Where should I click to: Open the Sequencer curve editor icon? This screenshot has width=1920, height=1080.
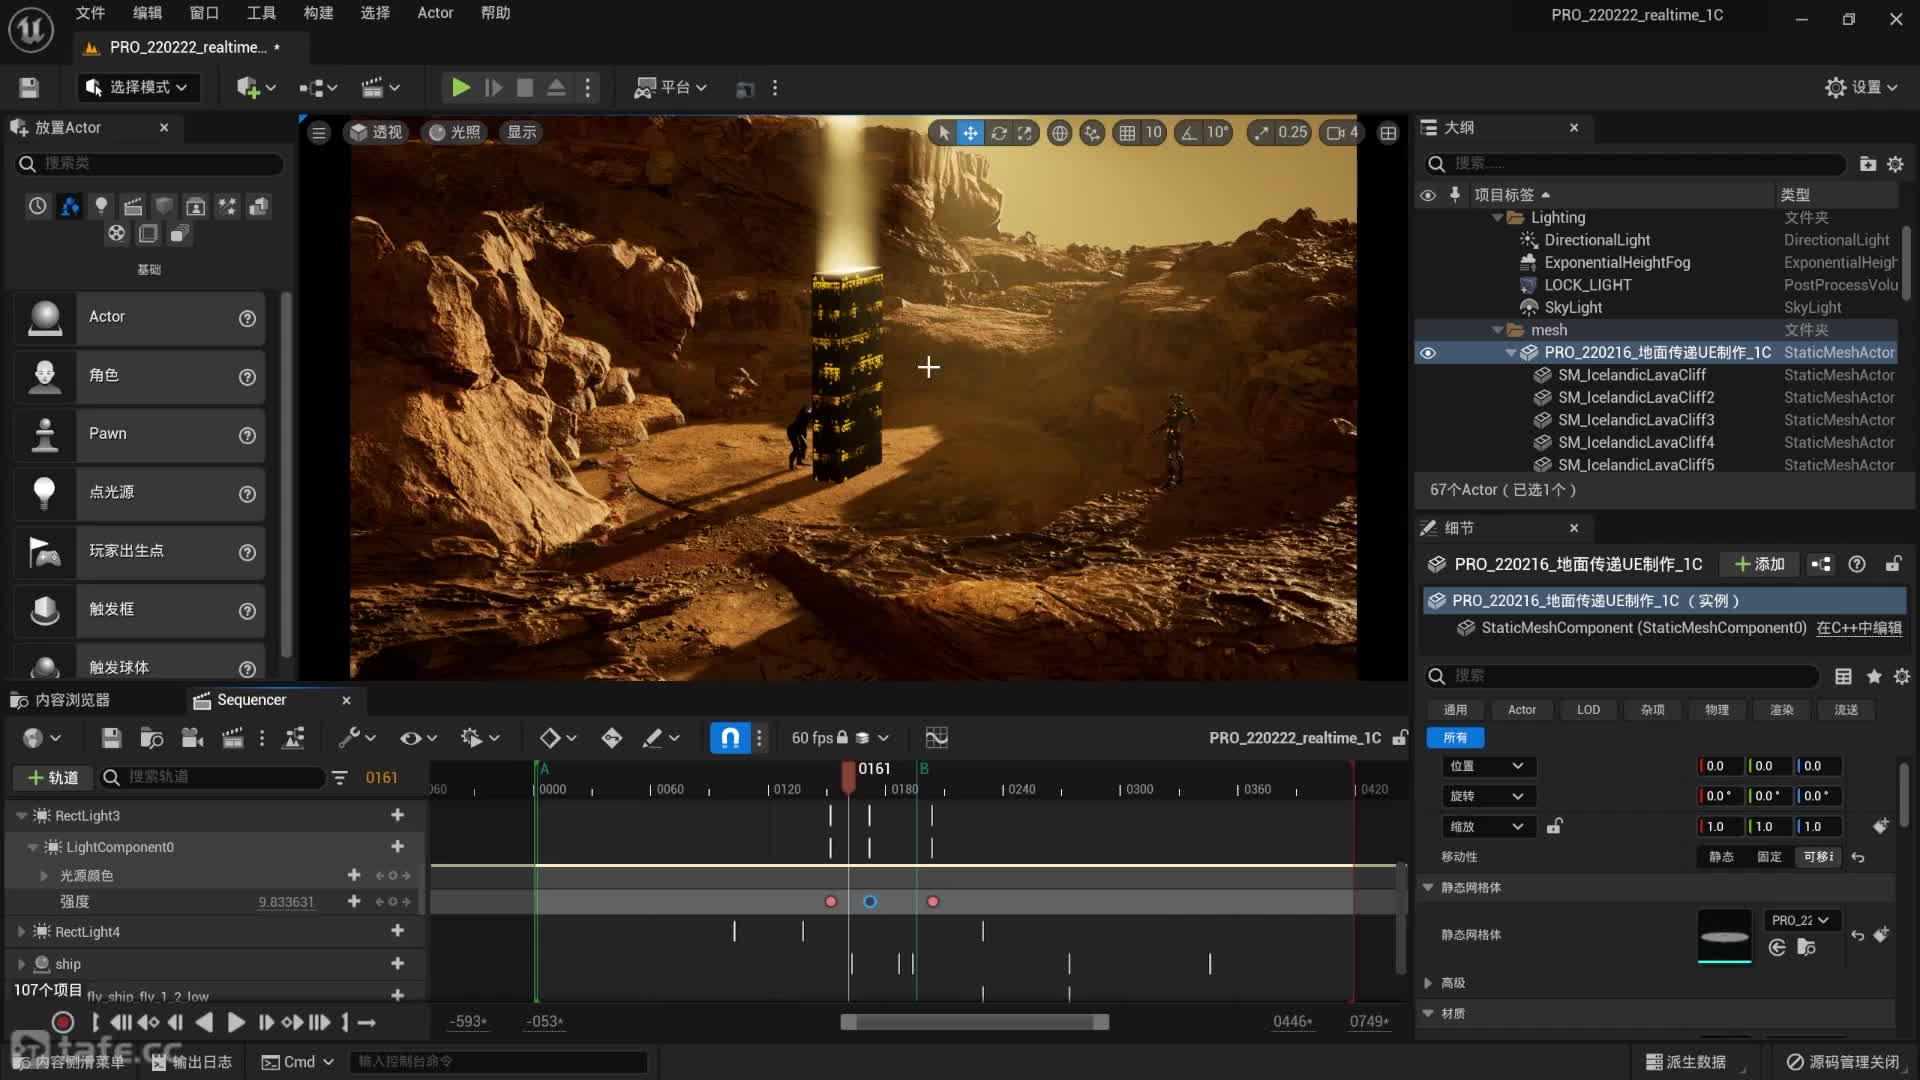tap(937, 738)
